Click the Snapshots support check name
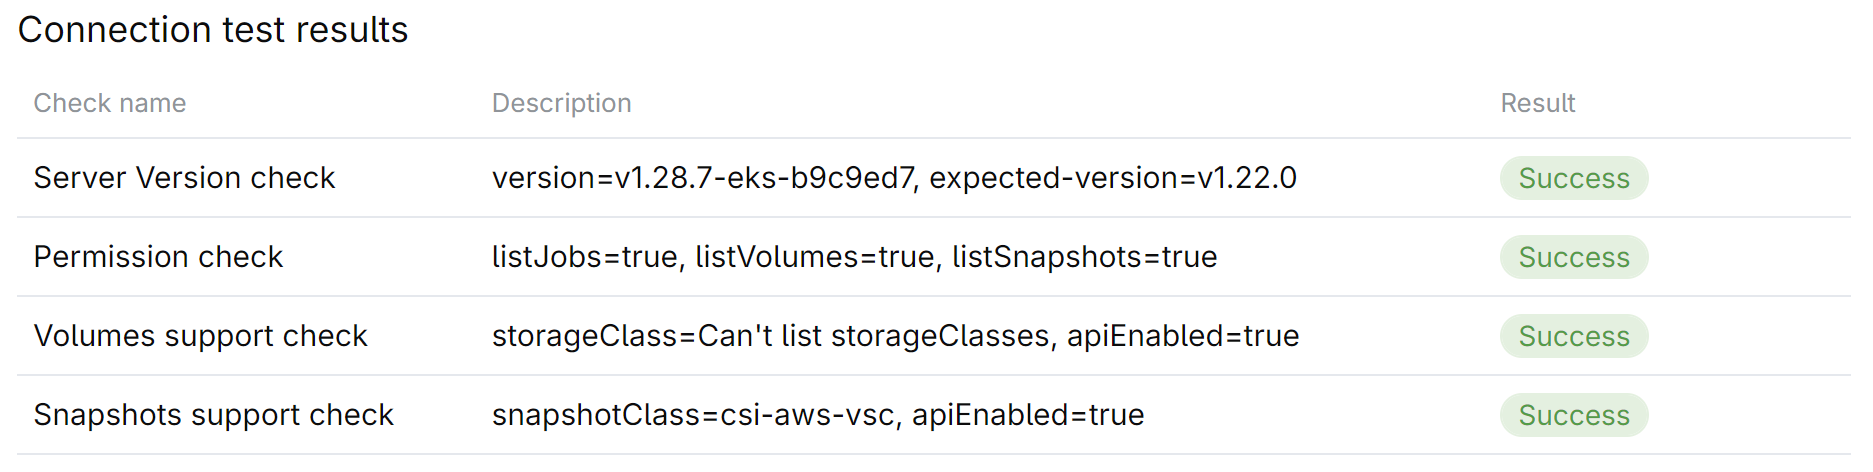Viewport: 1873px width, 472px height. (x=213, y=415)
